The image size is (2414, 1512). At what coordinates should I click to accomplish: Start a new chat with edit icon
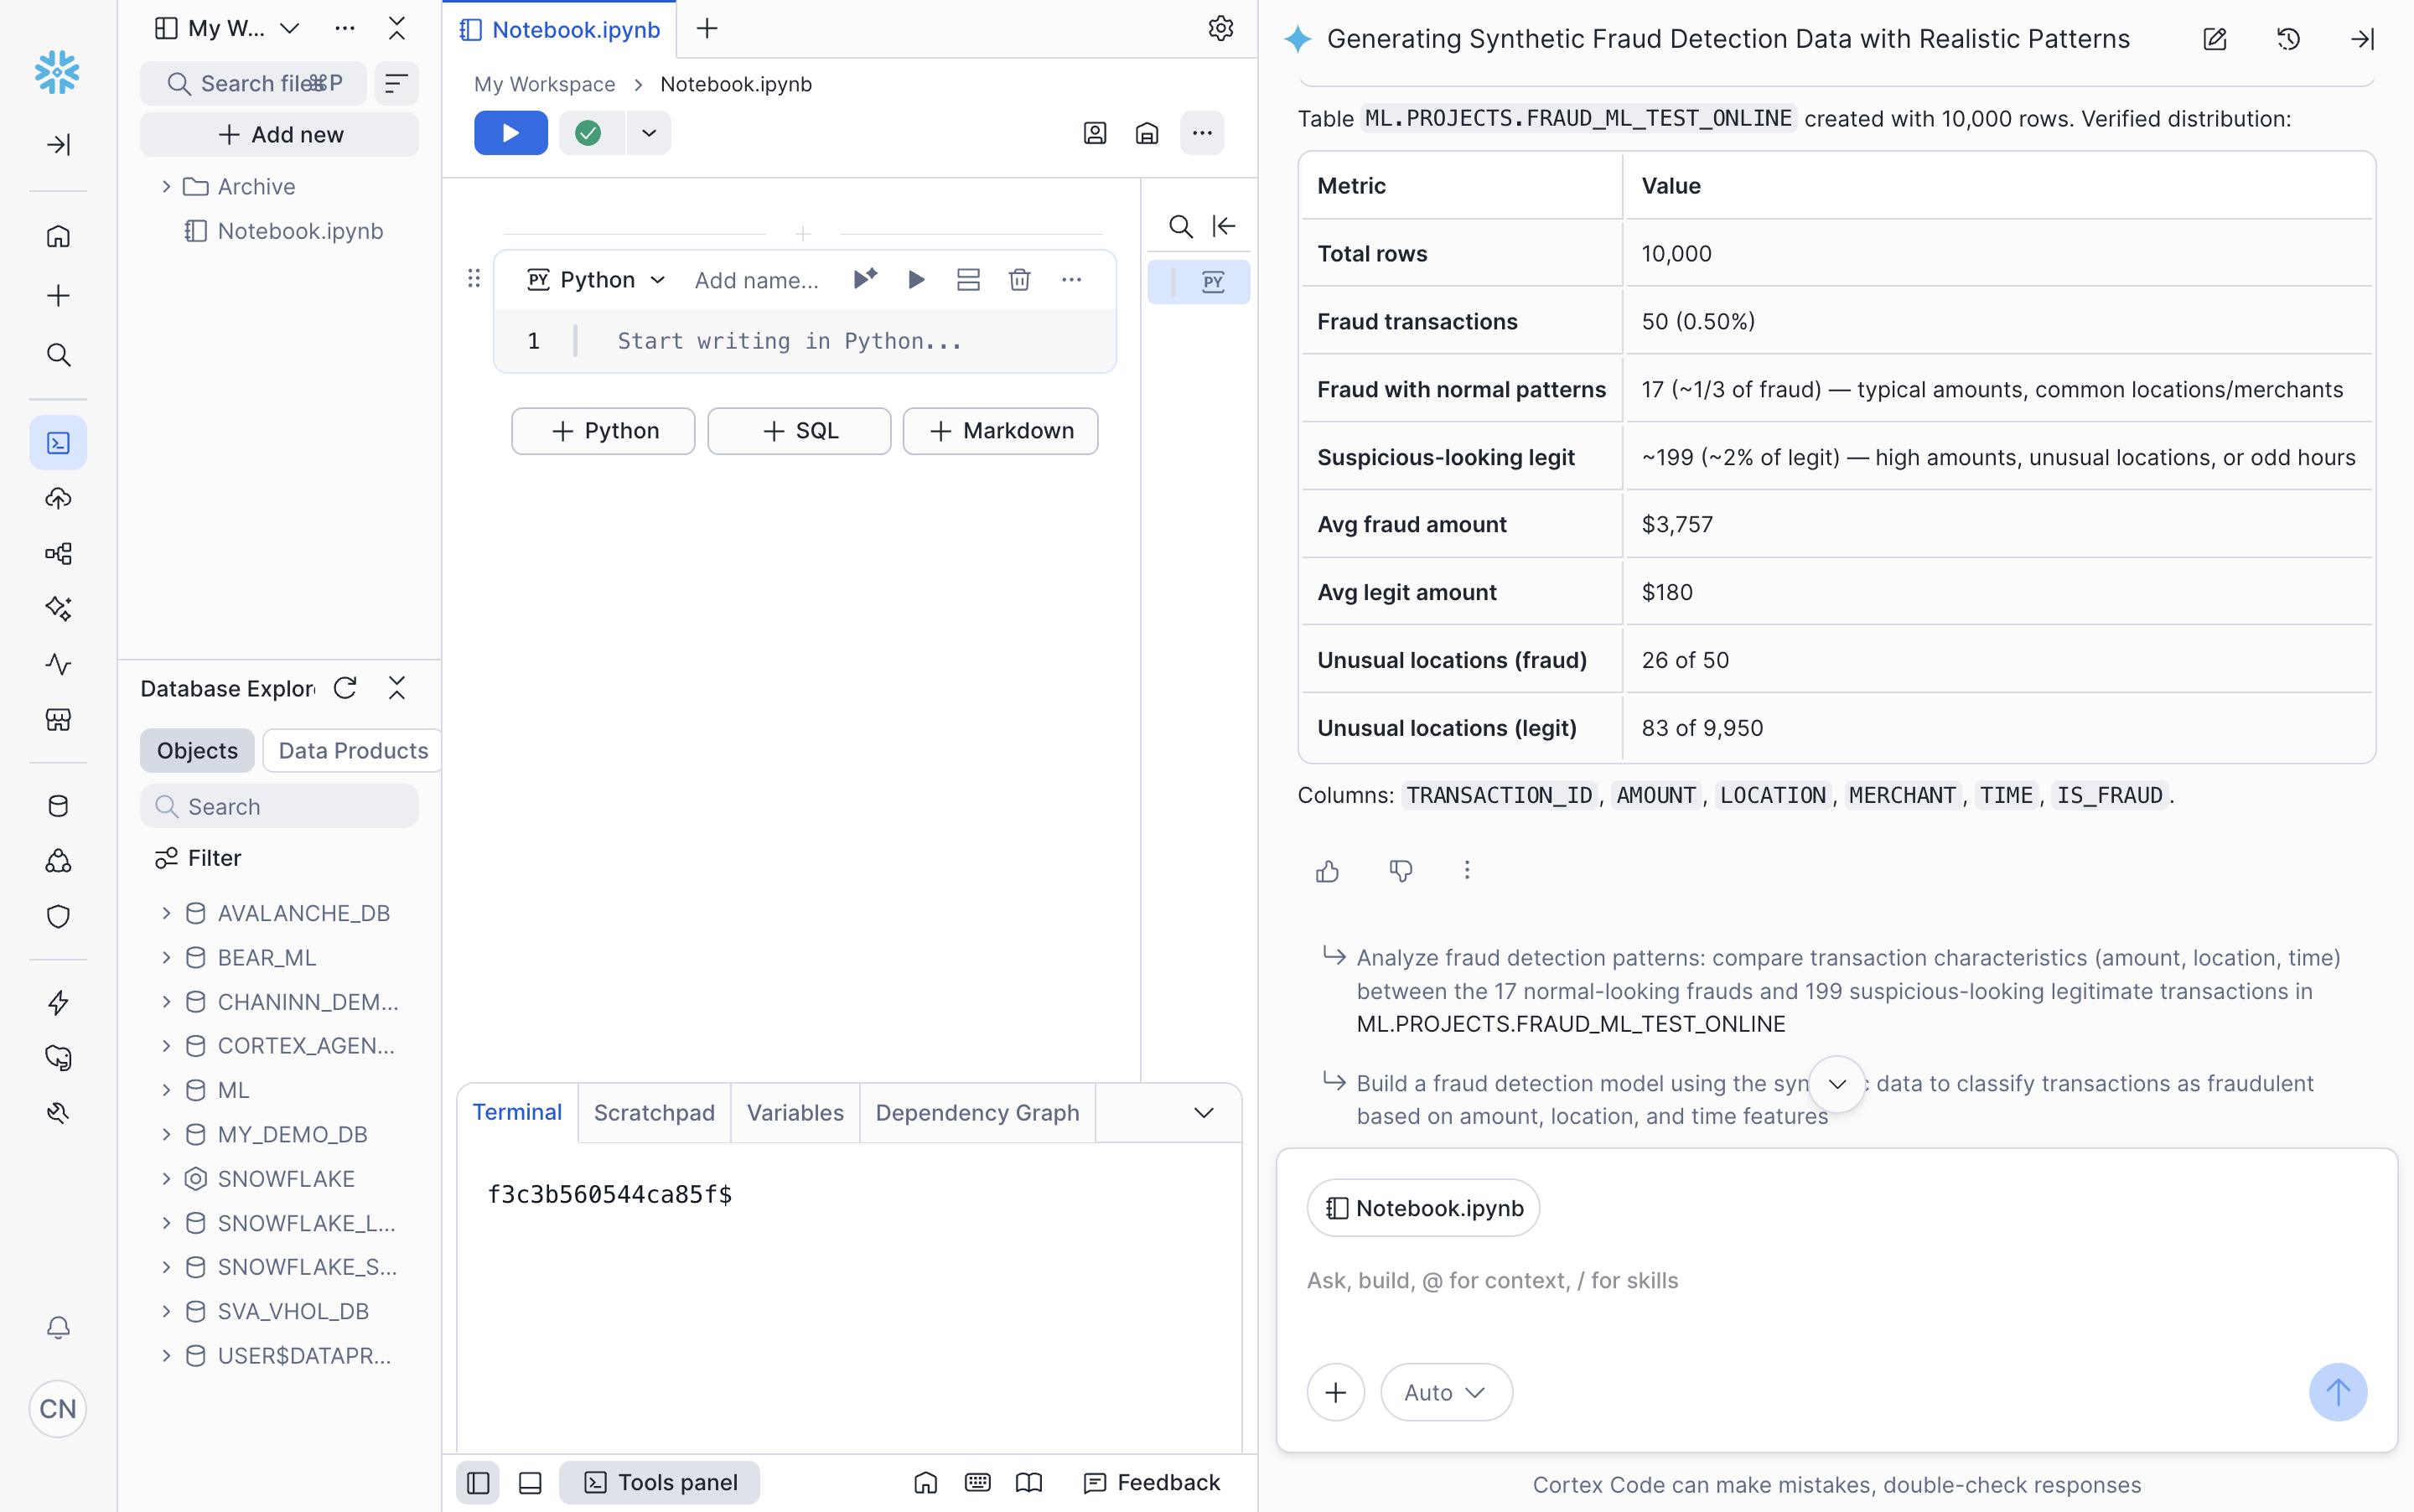(2214, 39)
